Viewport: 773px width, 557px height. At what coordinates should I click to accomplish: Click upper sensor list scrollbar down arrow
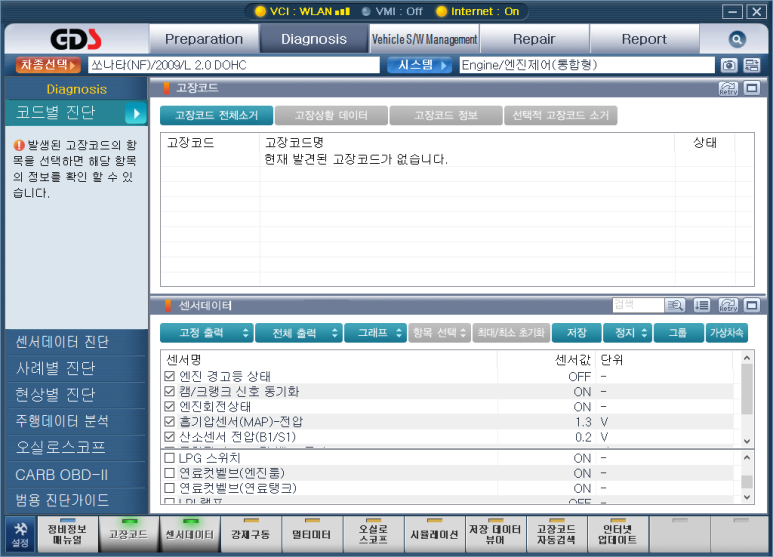click(x=747, y=441)
